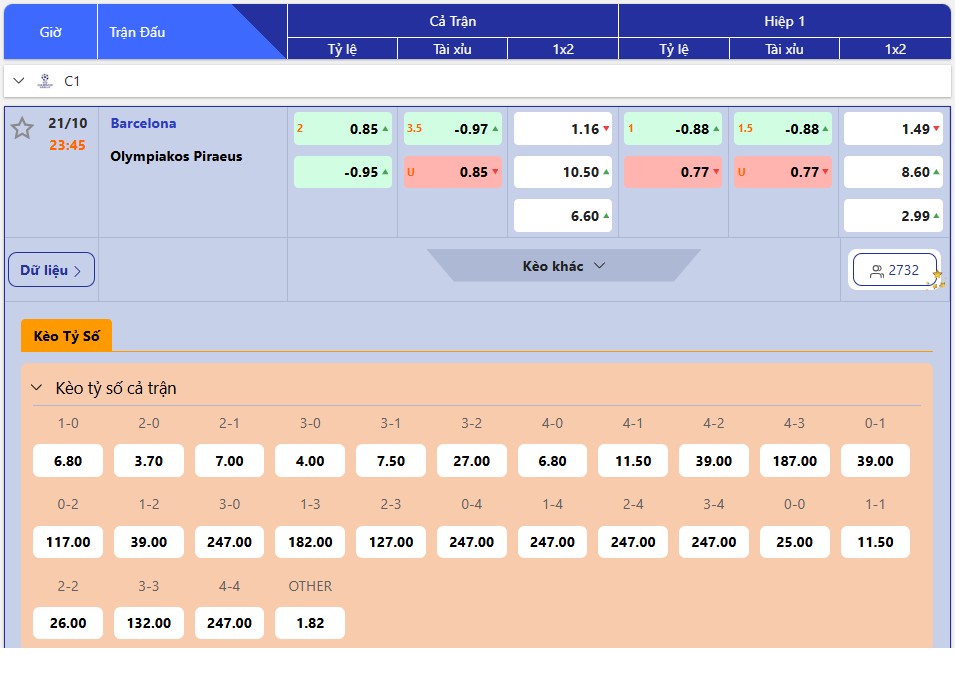
Task: Select the OTHER score odds 1.82
Action: coord(310,623)
